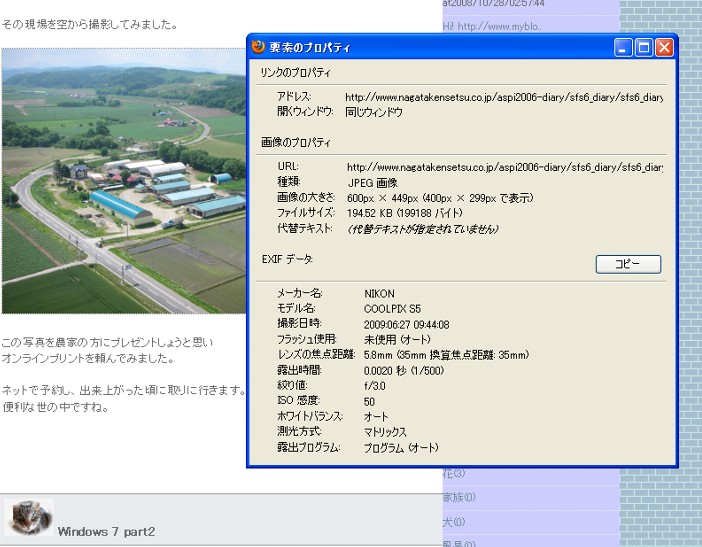Minimize the 要素のプロパティ dialog
Viewport: 702px width, 547px height.
pyautogui.click(x=622, y=47)
